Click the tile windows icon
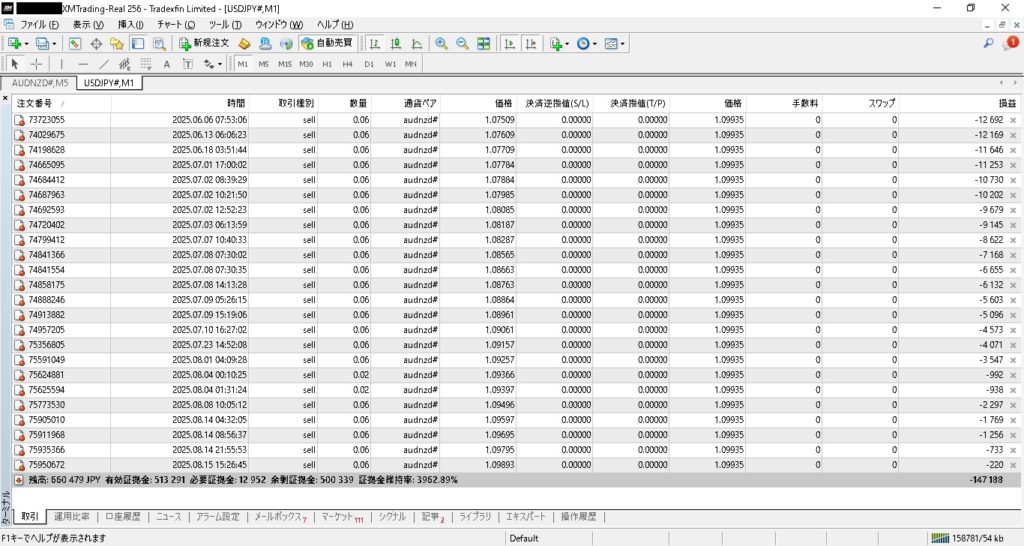The width and height of the screenshot is (1024, 546). coord(484,44)
